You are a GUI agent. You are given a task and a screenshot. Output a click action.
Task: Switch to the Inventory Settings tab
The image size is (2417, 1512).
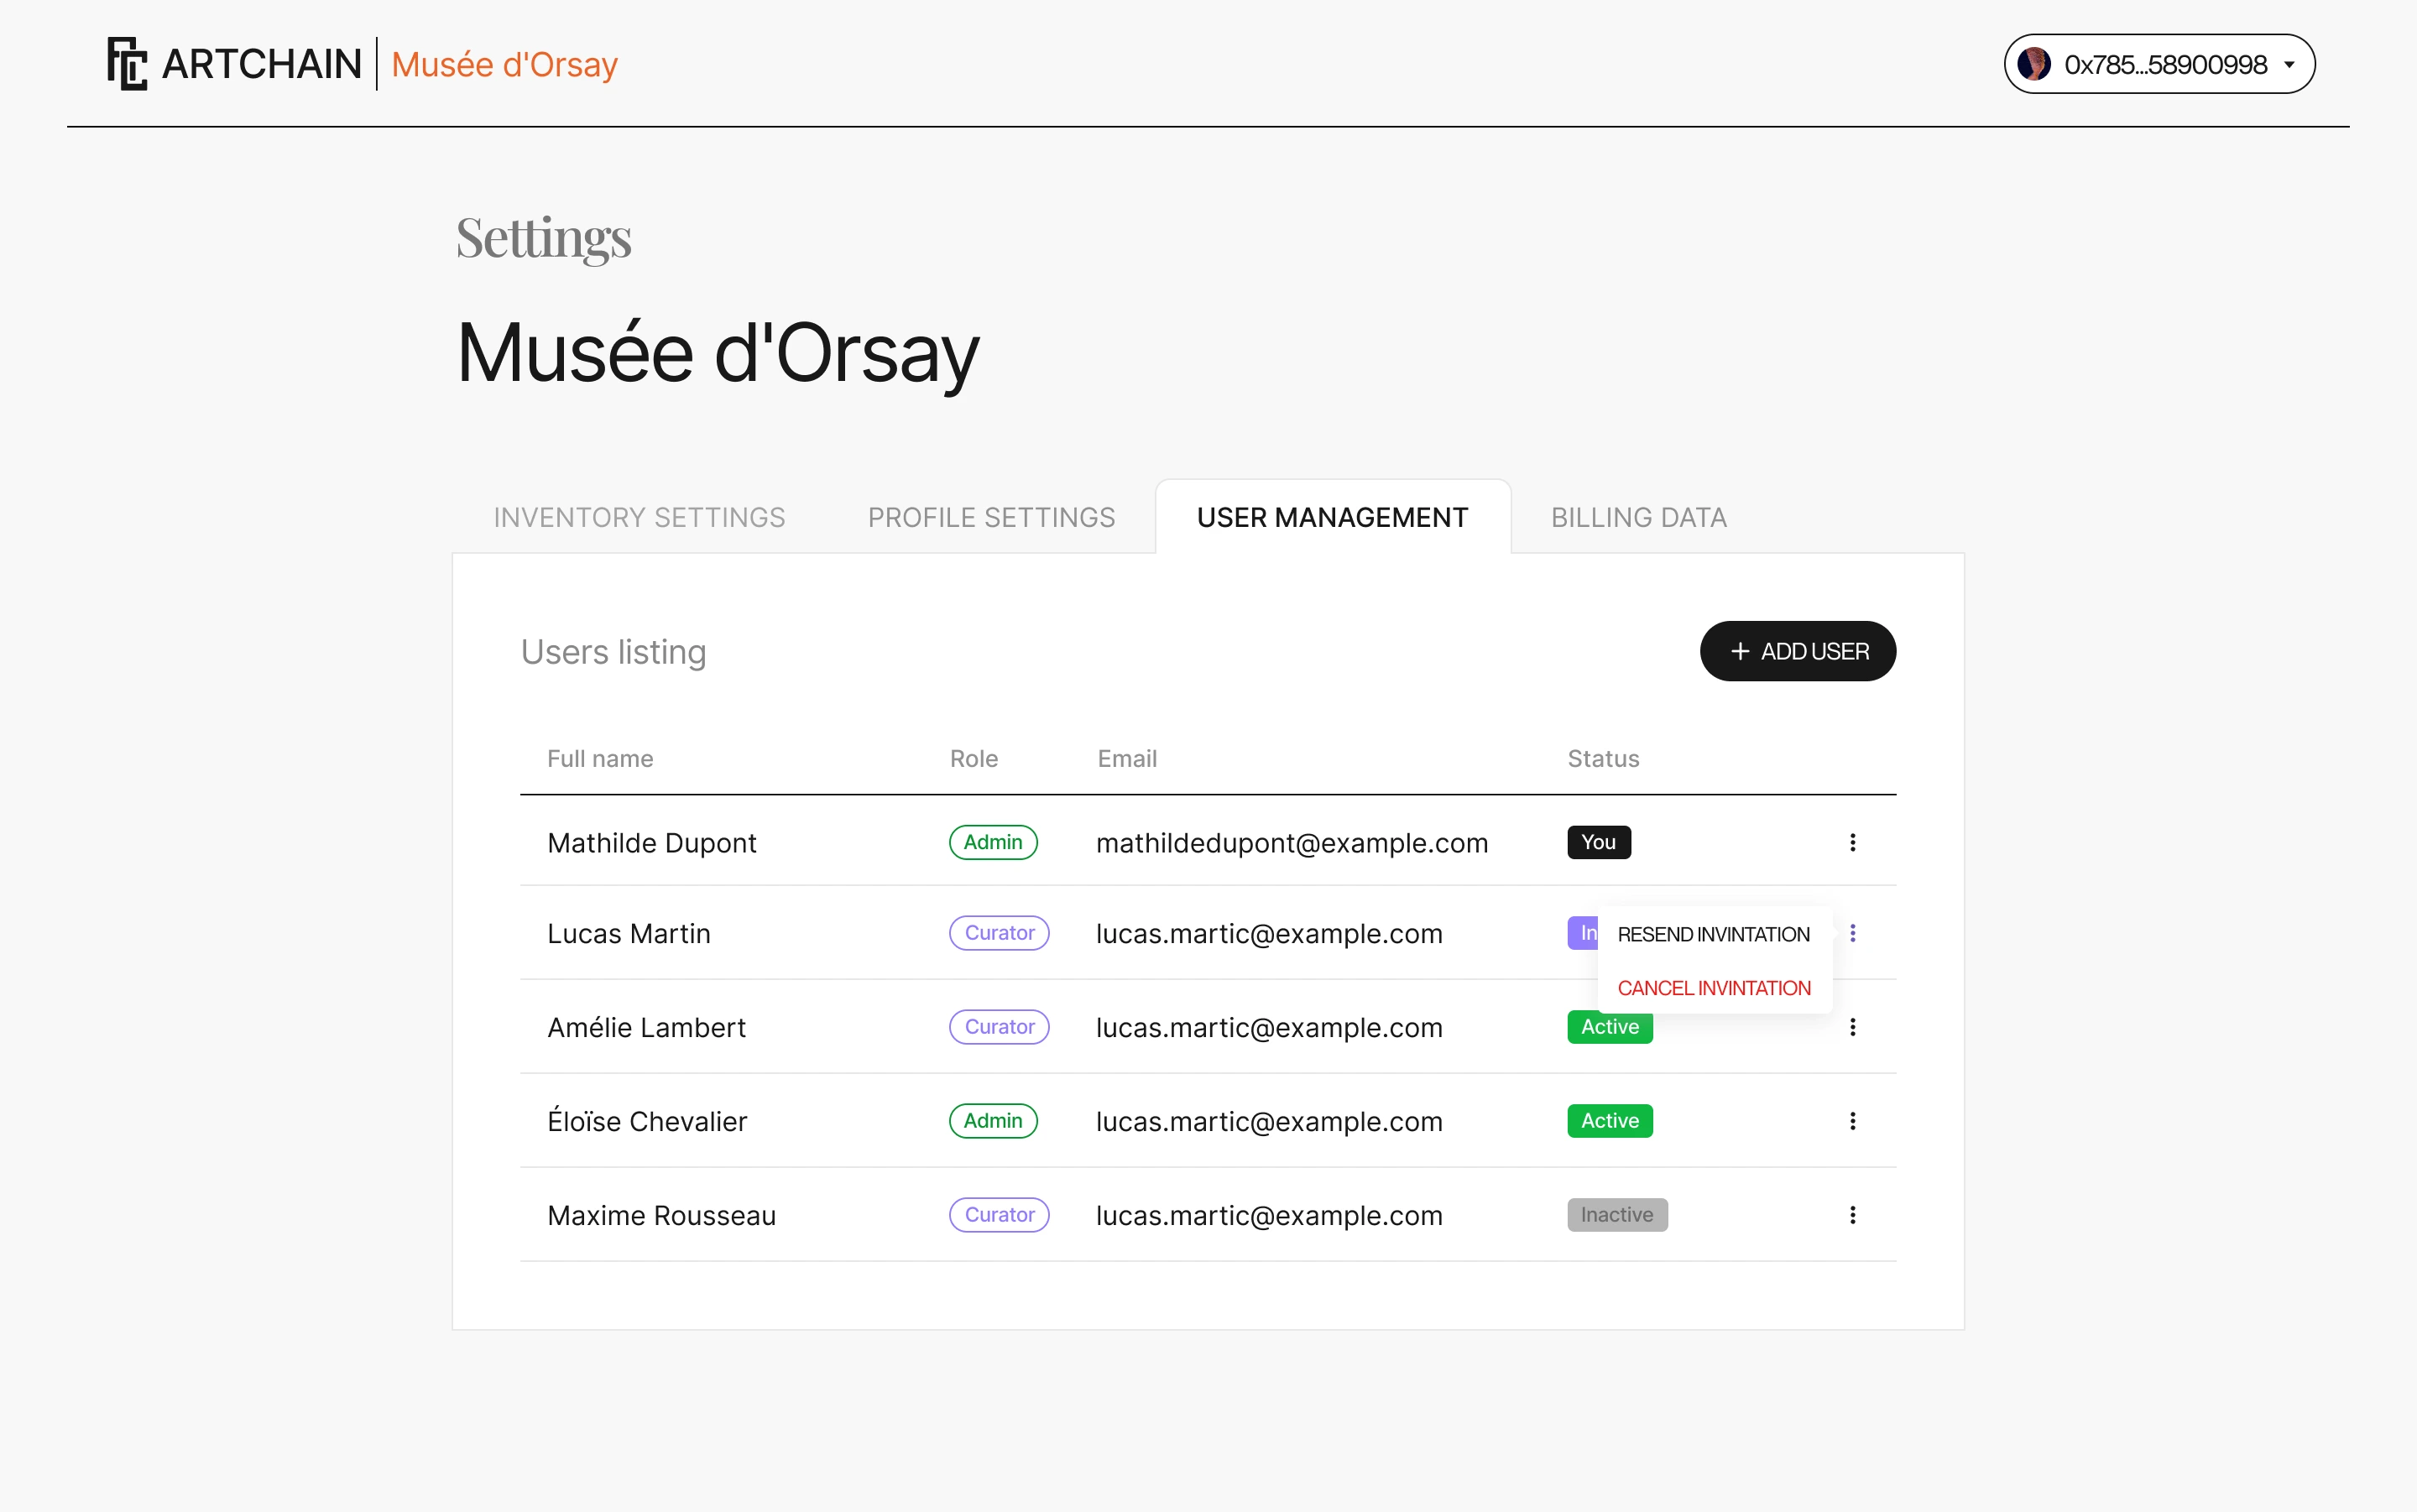639,517
